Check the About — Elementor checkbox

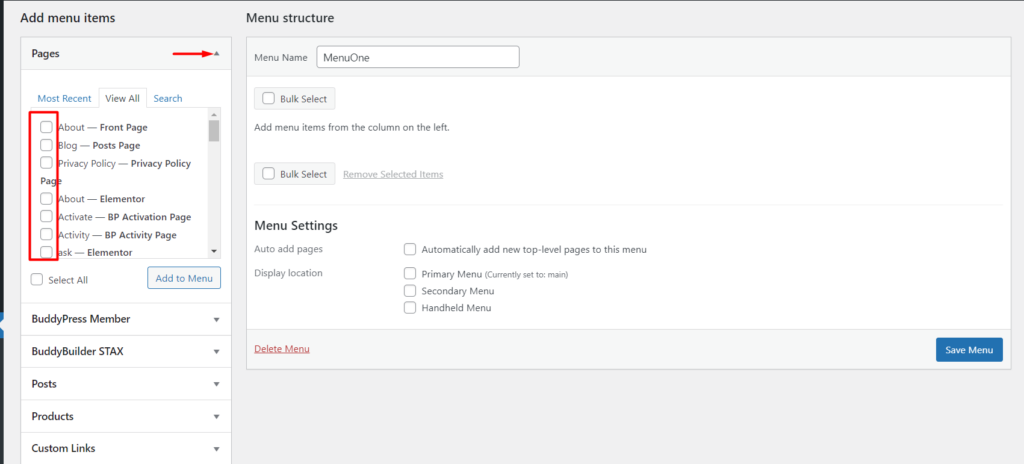click(x=46, y=198)
